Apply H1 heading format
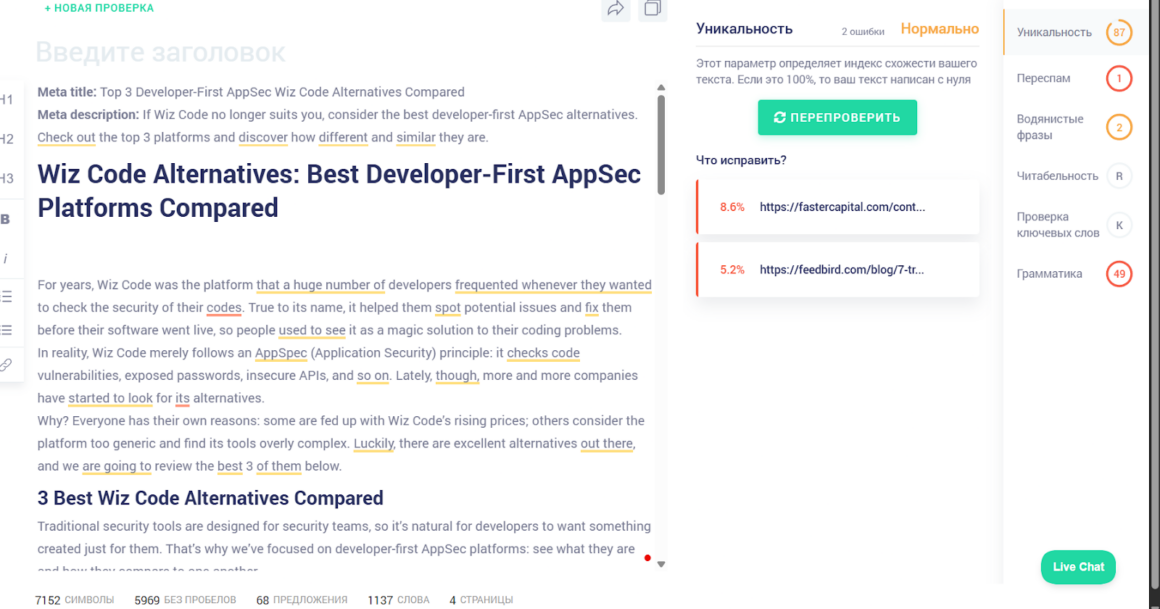The height and width of the screenshot is (609, 1160). (7, 100)
